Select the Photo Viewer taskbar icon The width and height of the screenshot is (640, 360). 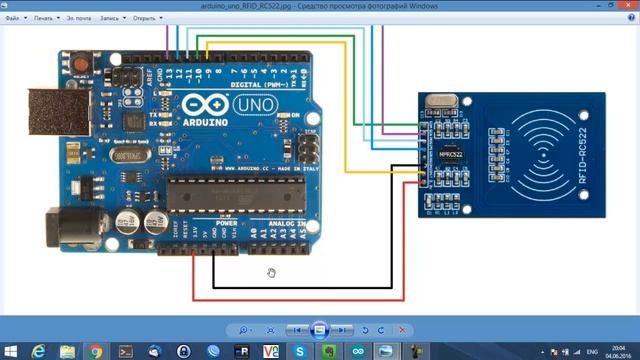click(x=386, y=351)
